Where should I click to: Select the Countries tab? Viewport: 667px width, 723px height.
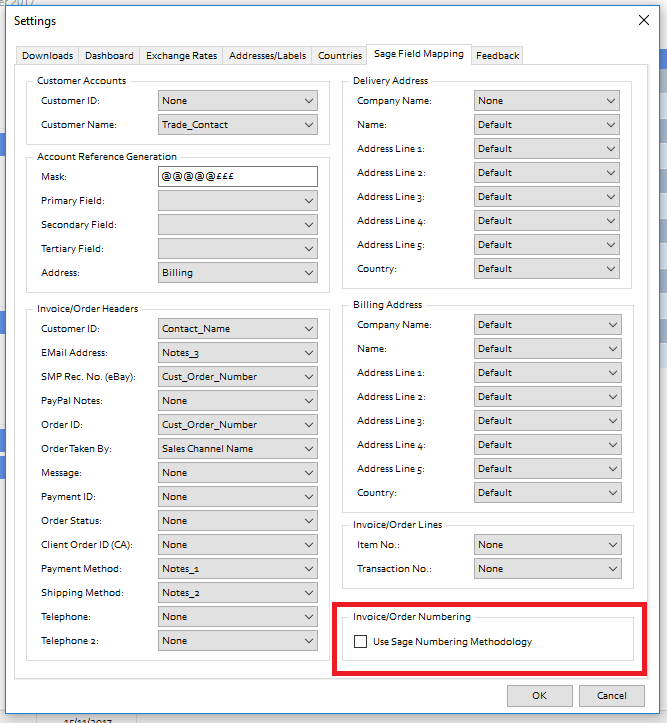coord(340,55)
